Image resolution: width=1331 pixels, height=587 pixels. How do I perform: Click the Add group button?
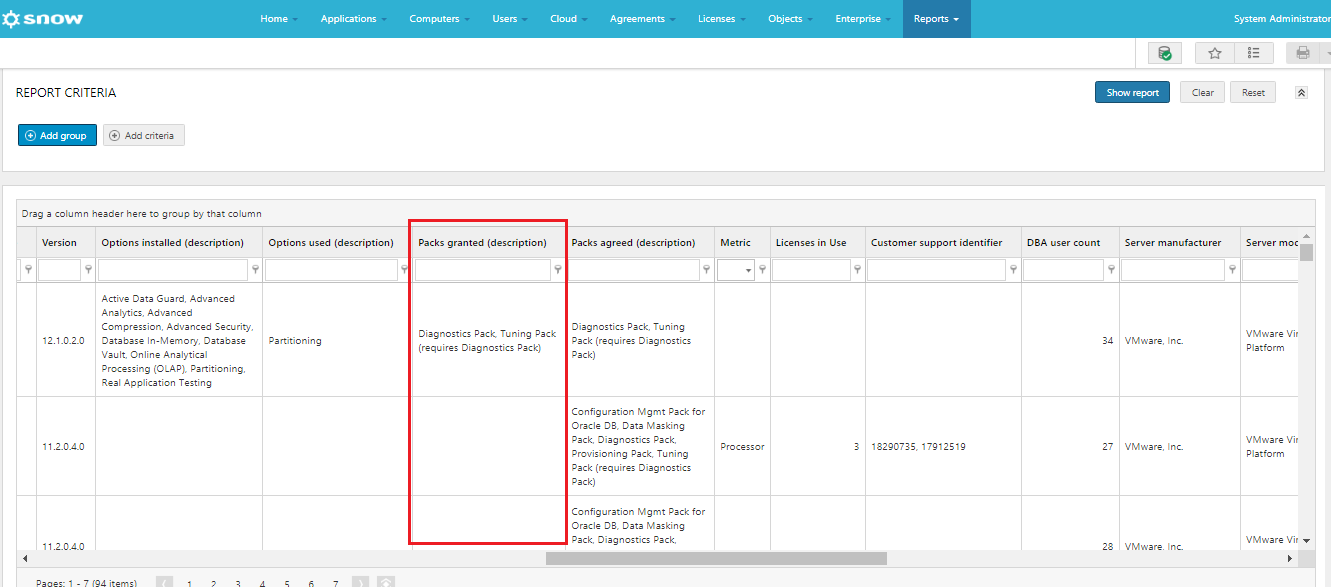coord(57,135)
